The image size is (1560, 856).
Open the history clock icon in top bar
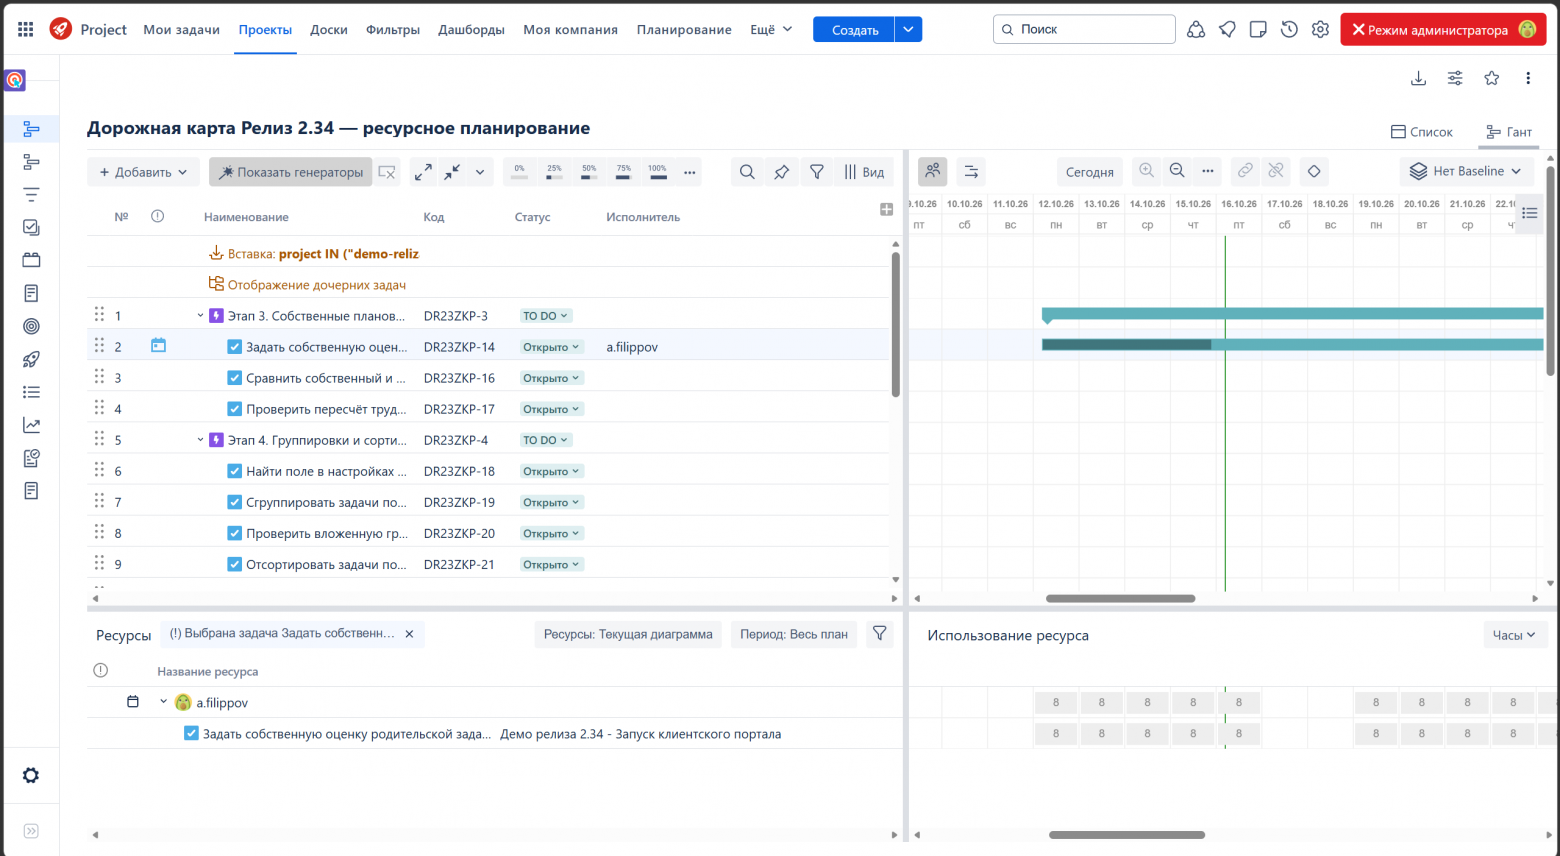pyautogui.click(x=1289, y=29)
